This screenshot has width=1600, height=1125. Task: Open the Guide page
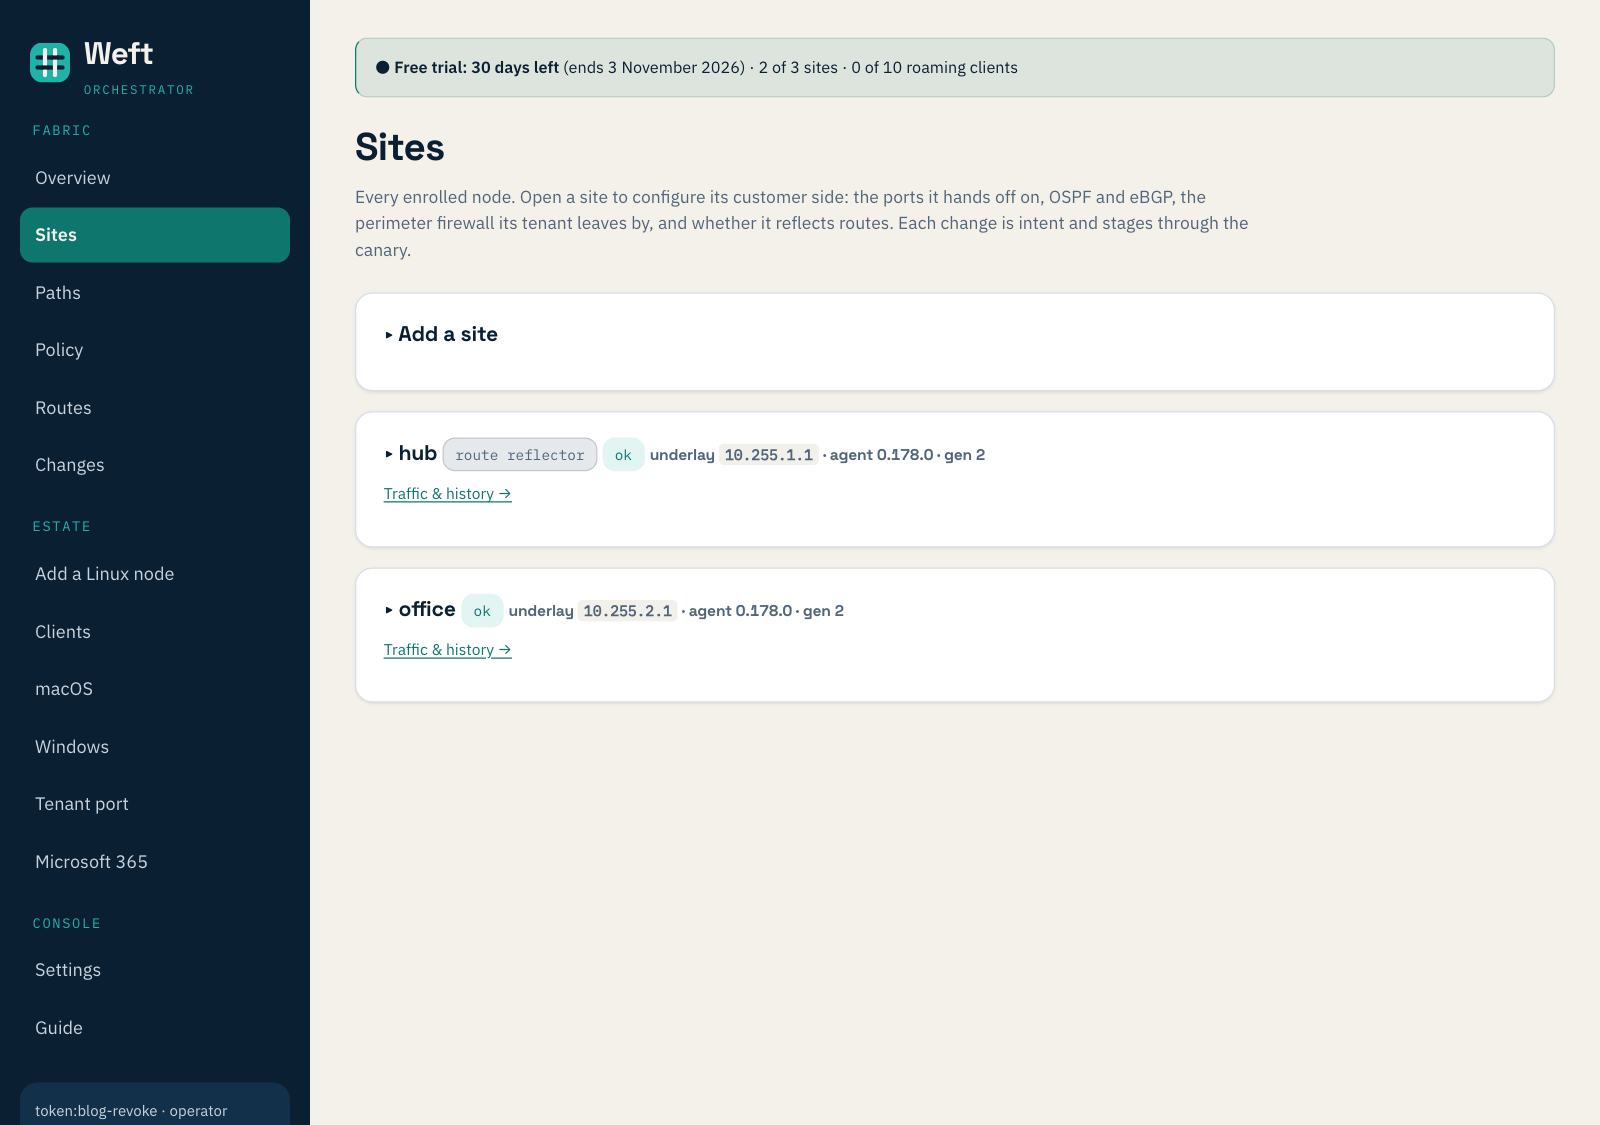[155, 1028]
